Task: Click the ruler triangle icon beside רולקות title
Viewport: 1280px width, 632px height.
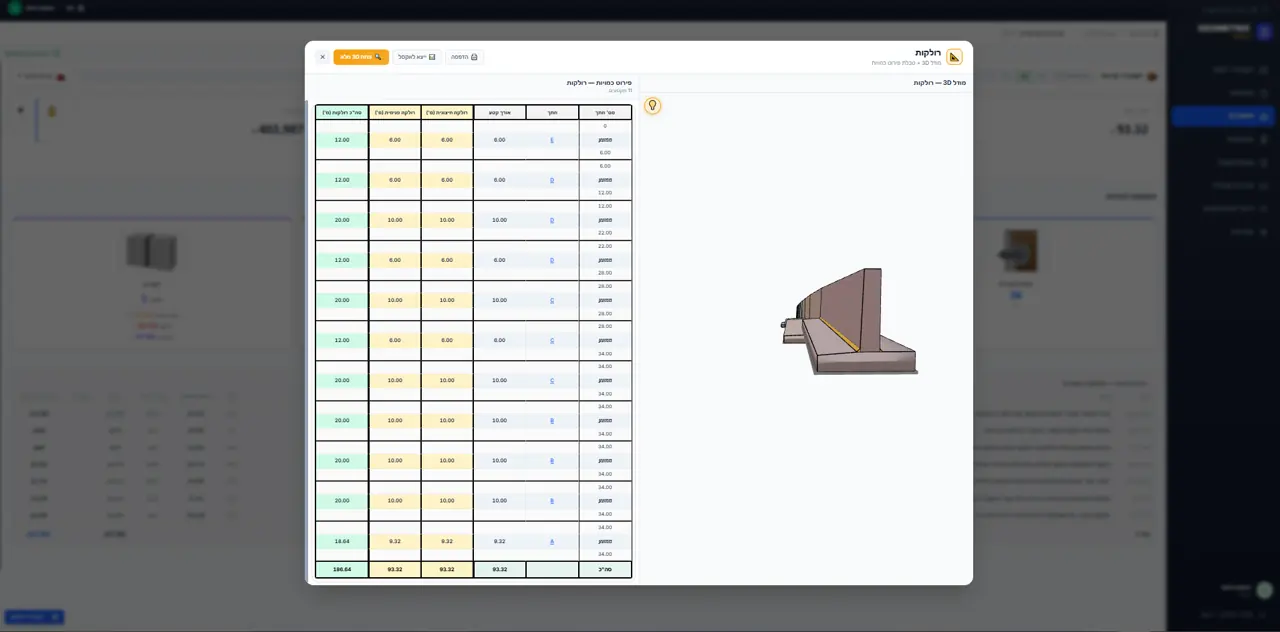Action: pos(954,57)
